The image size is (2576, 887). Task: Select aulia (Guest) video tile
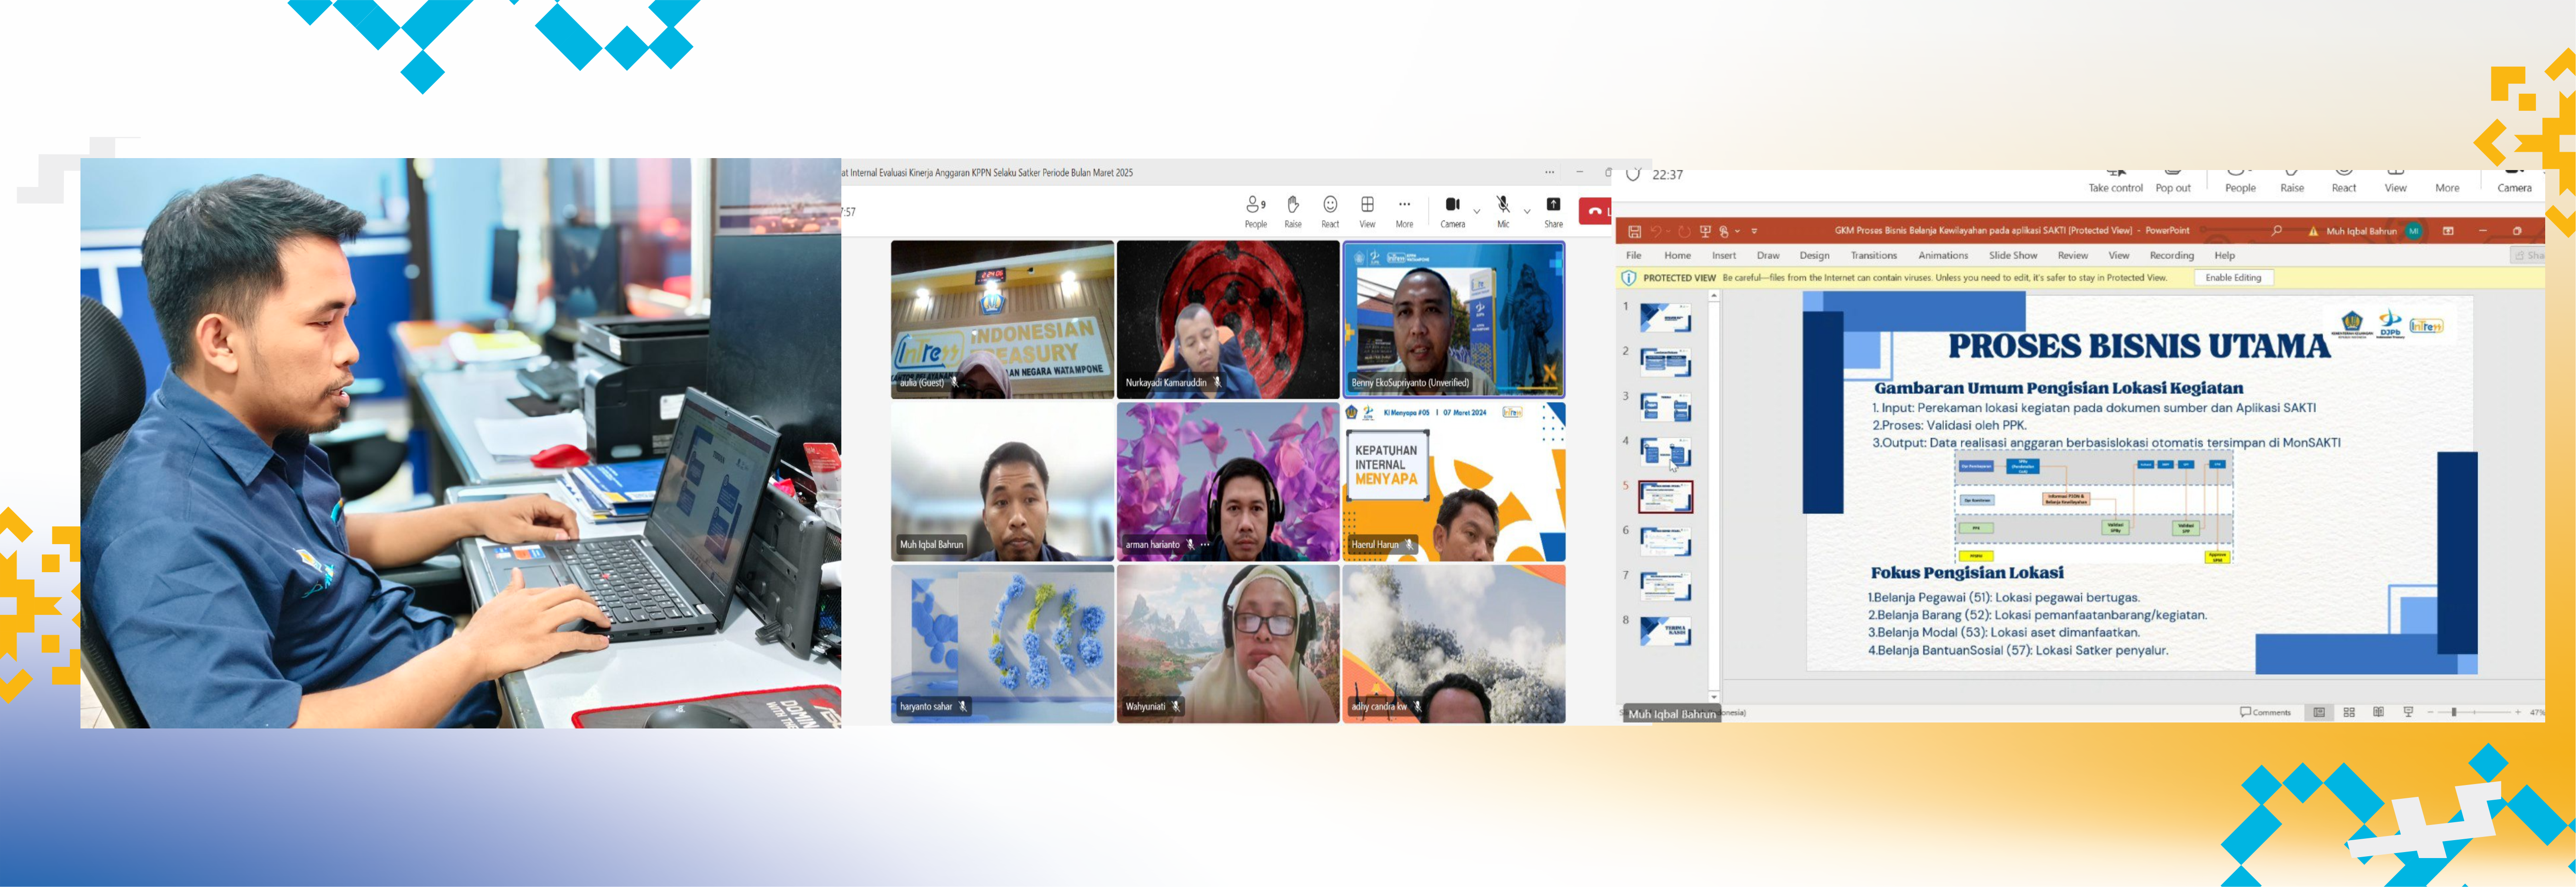click(x=1002, y=319)
